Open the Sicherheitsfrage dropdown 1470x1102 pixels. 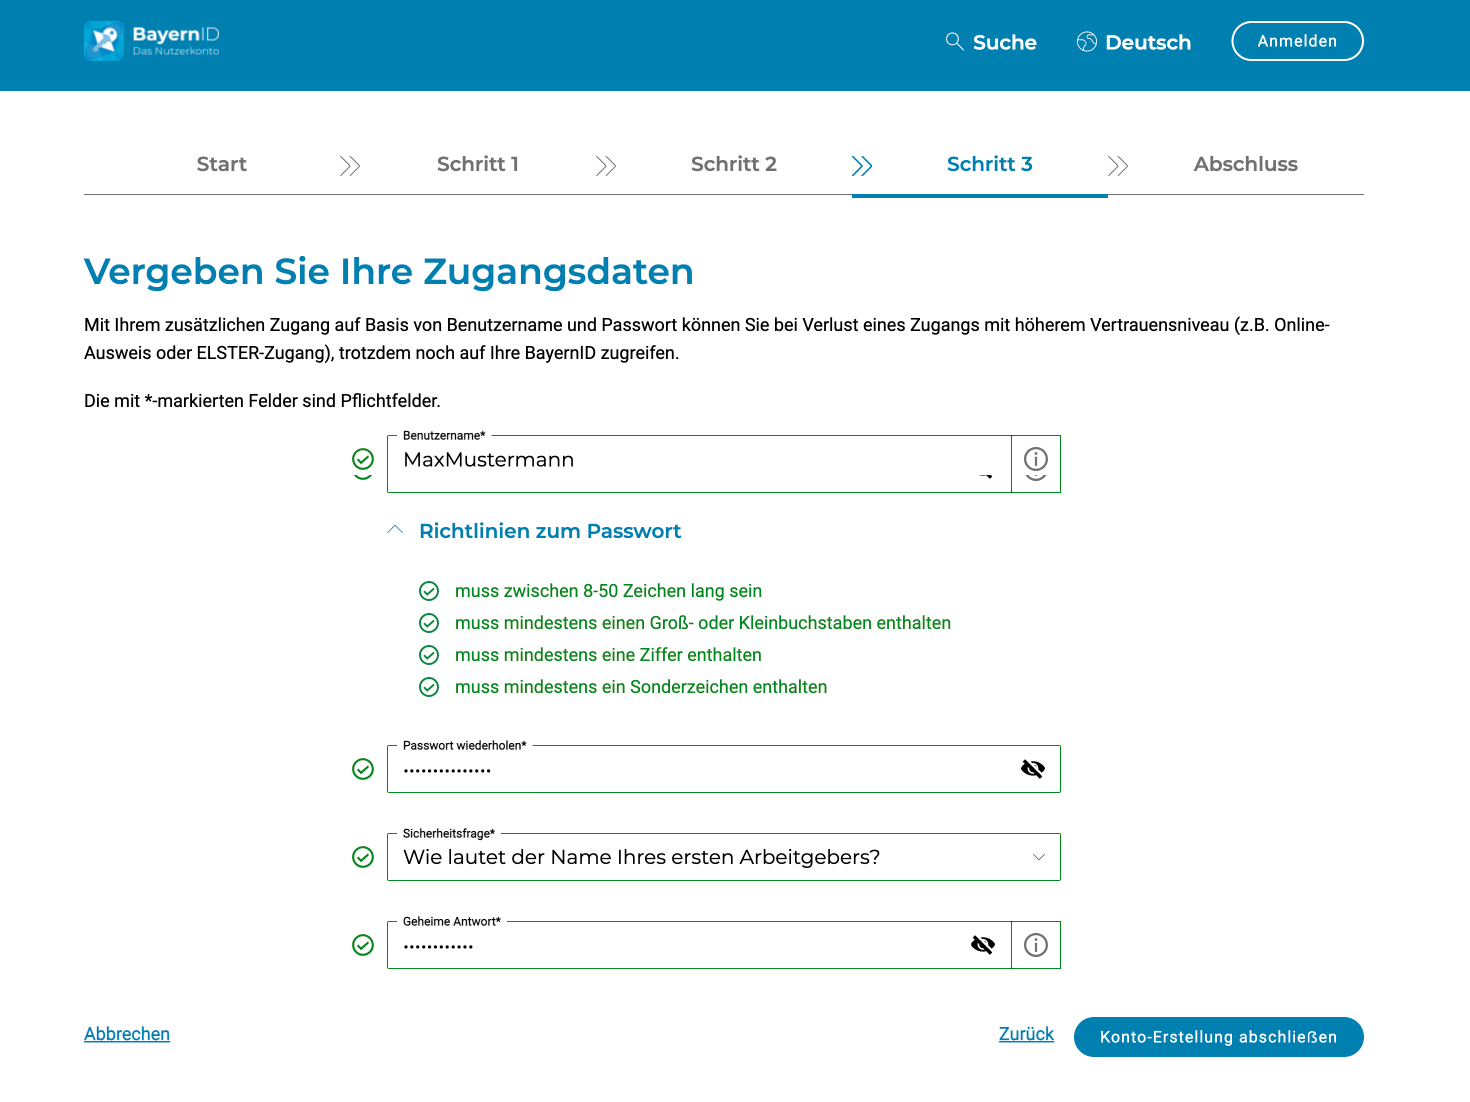coord(724,857)
